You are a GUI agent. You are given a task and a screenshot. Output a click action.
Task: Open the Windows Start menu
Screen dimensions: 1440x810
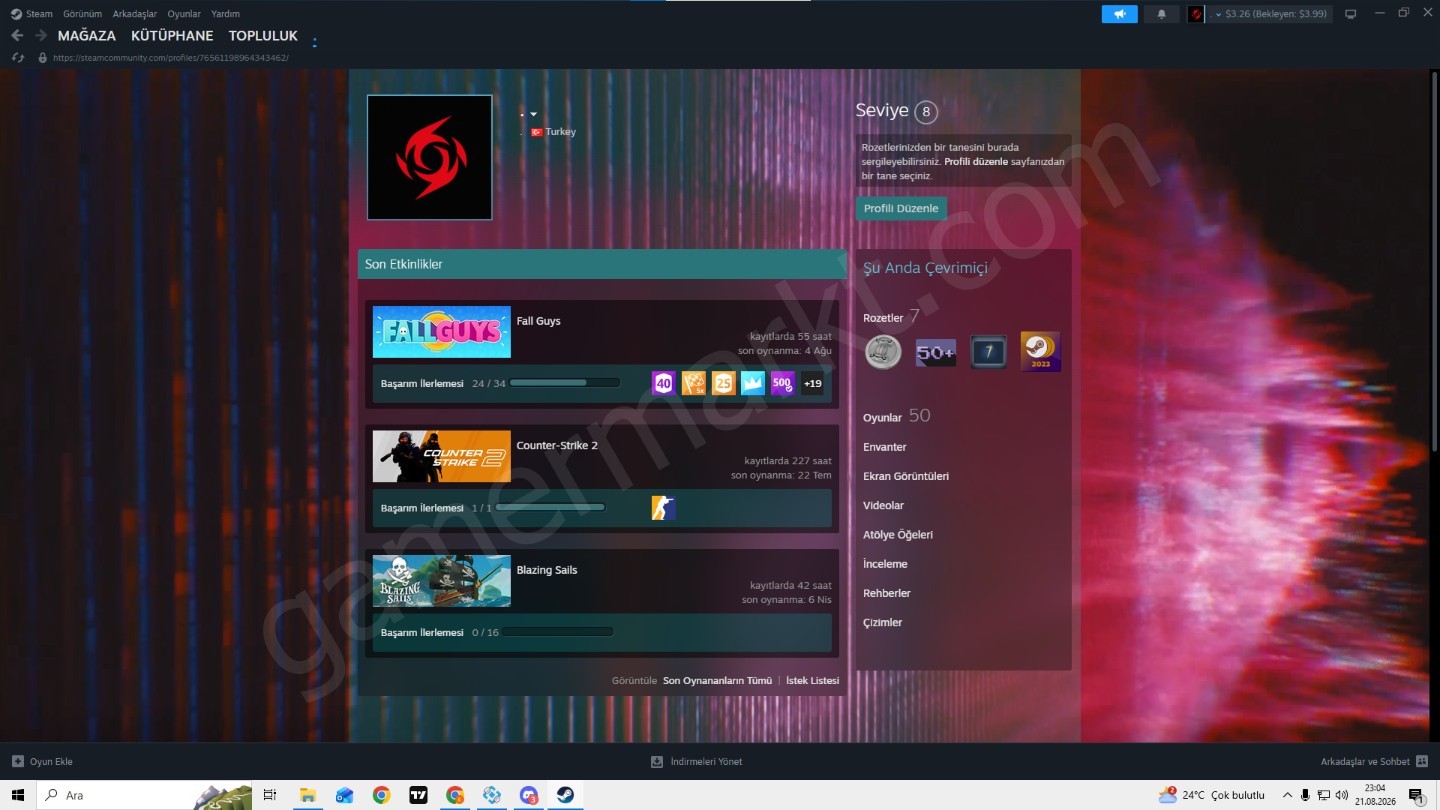(x=19, y=795)
